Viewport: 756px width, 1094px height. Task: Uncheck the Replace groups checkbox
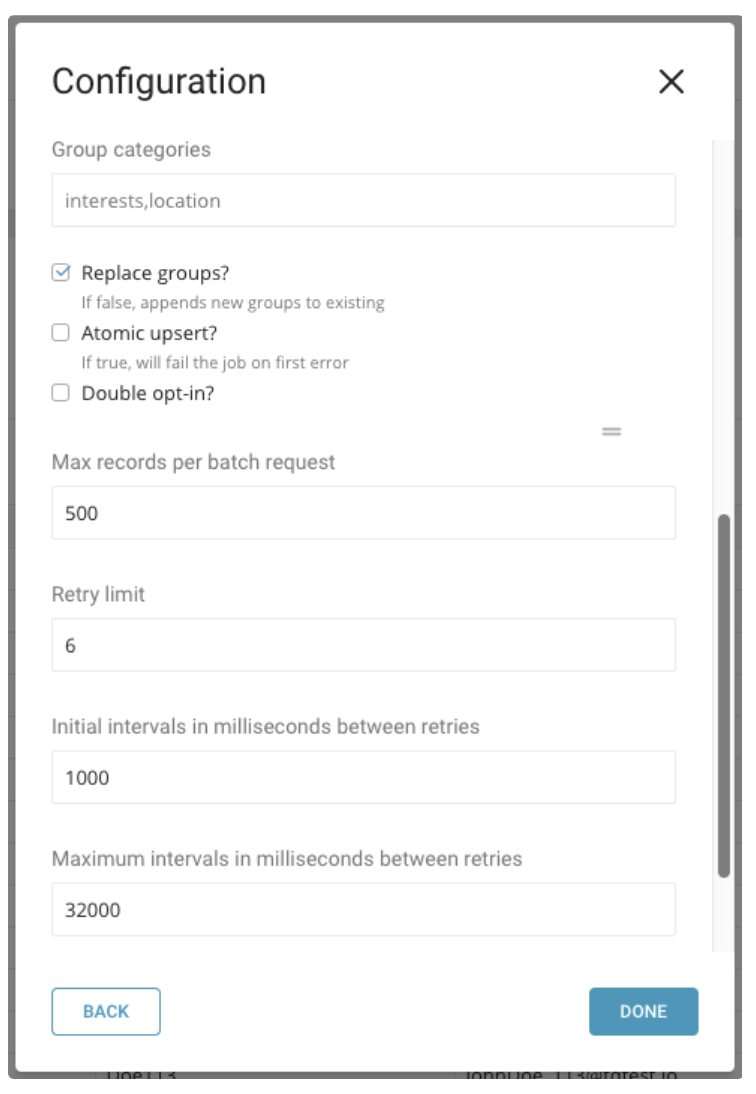pyautogui.click(x=61, y=272)
